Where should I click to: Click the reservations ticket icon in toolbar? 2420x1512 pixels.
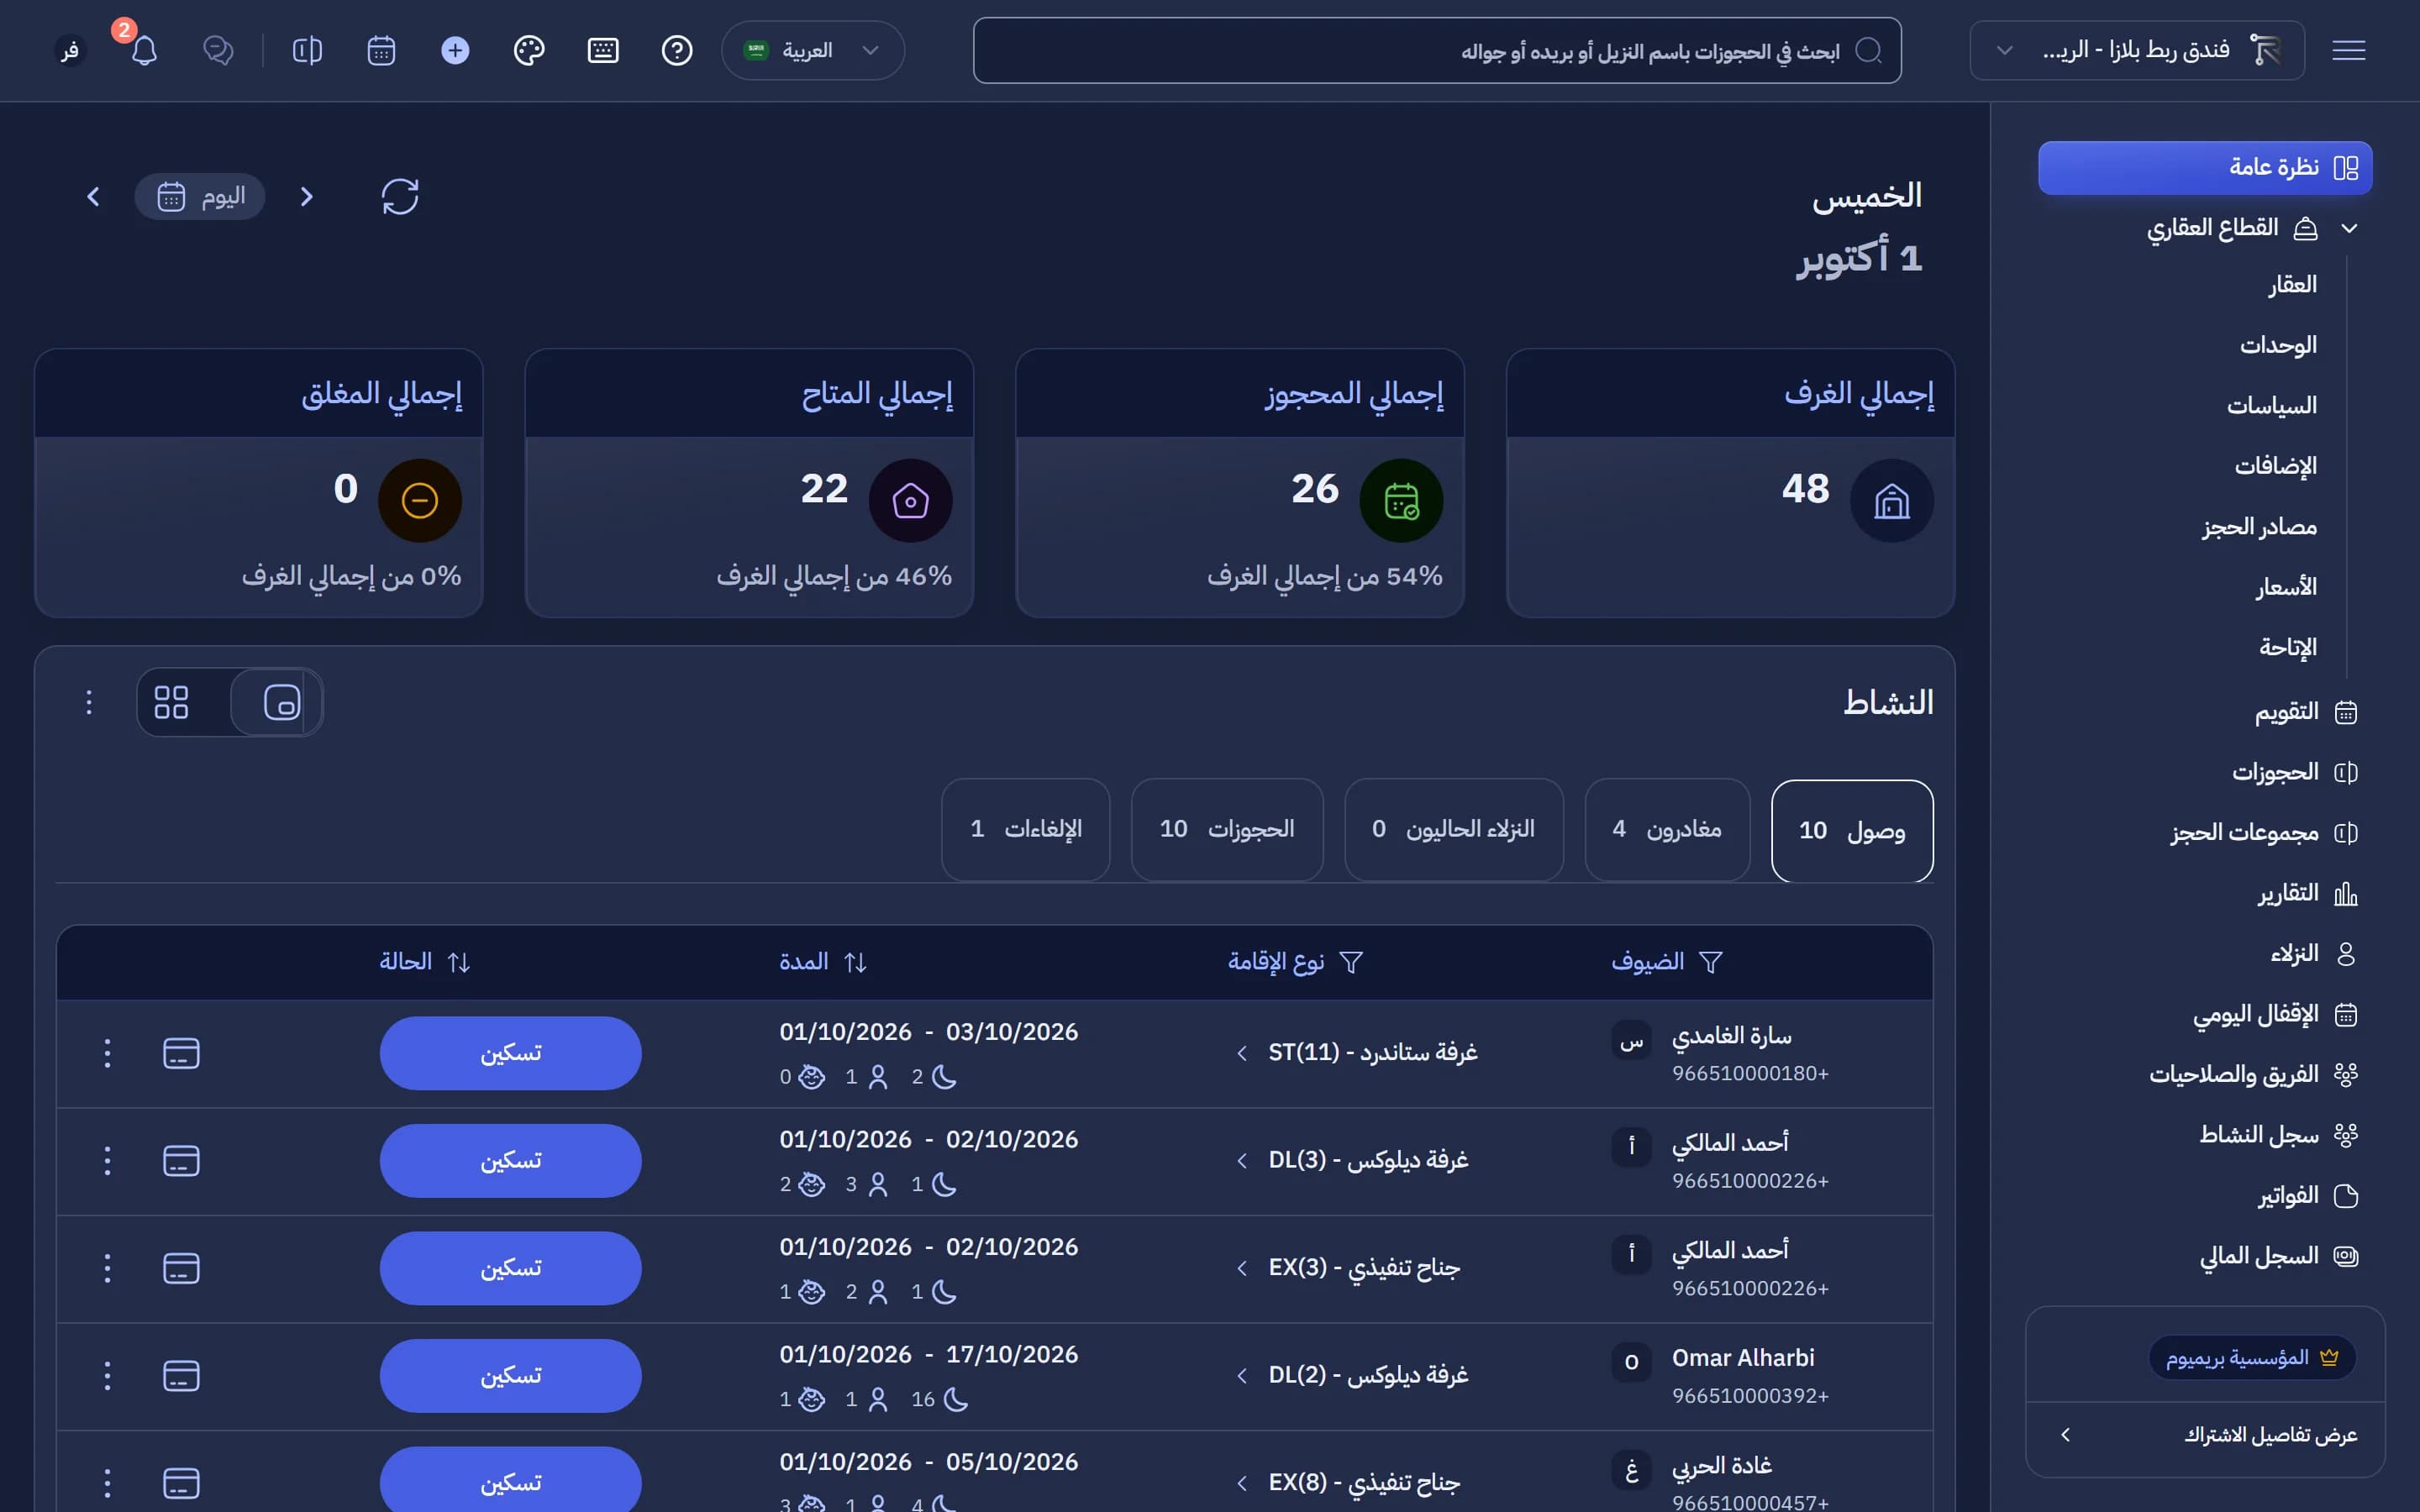[x=307, y=50]
